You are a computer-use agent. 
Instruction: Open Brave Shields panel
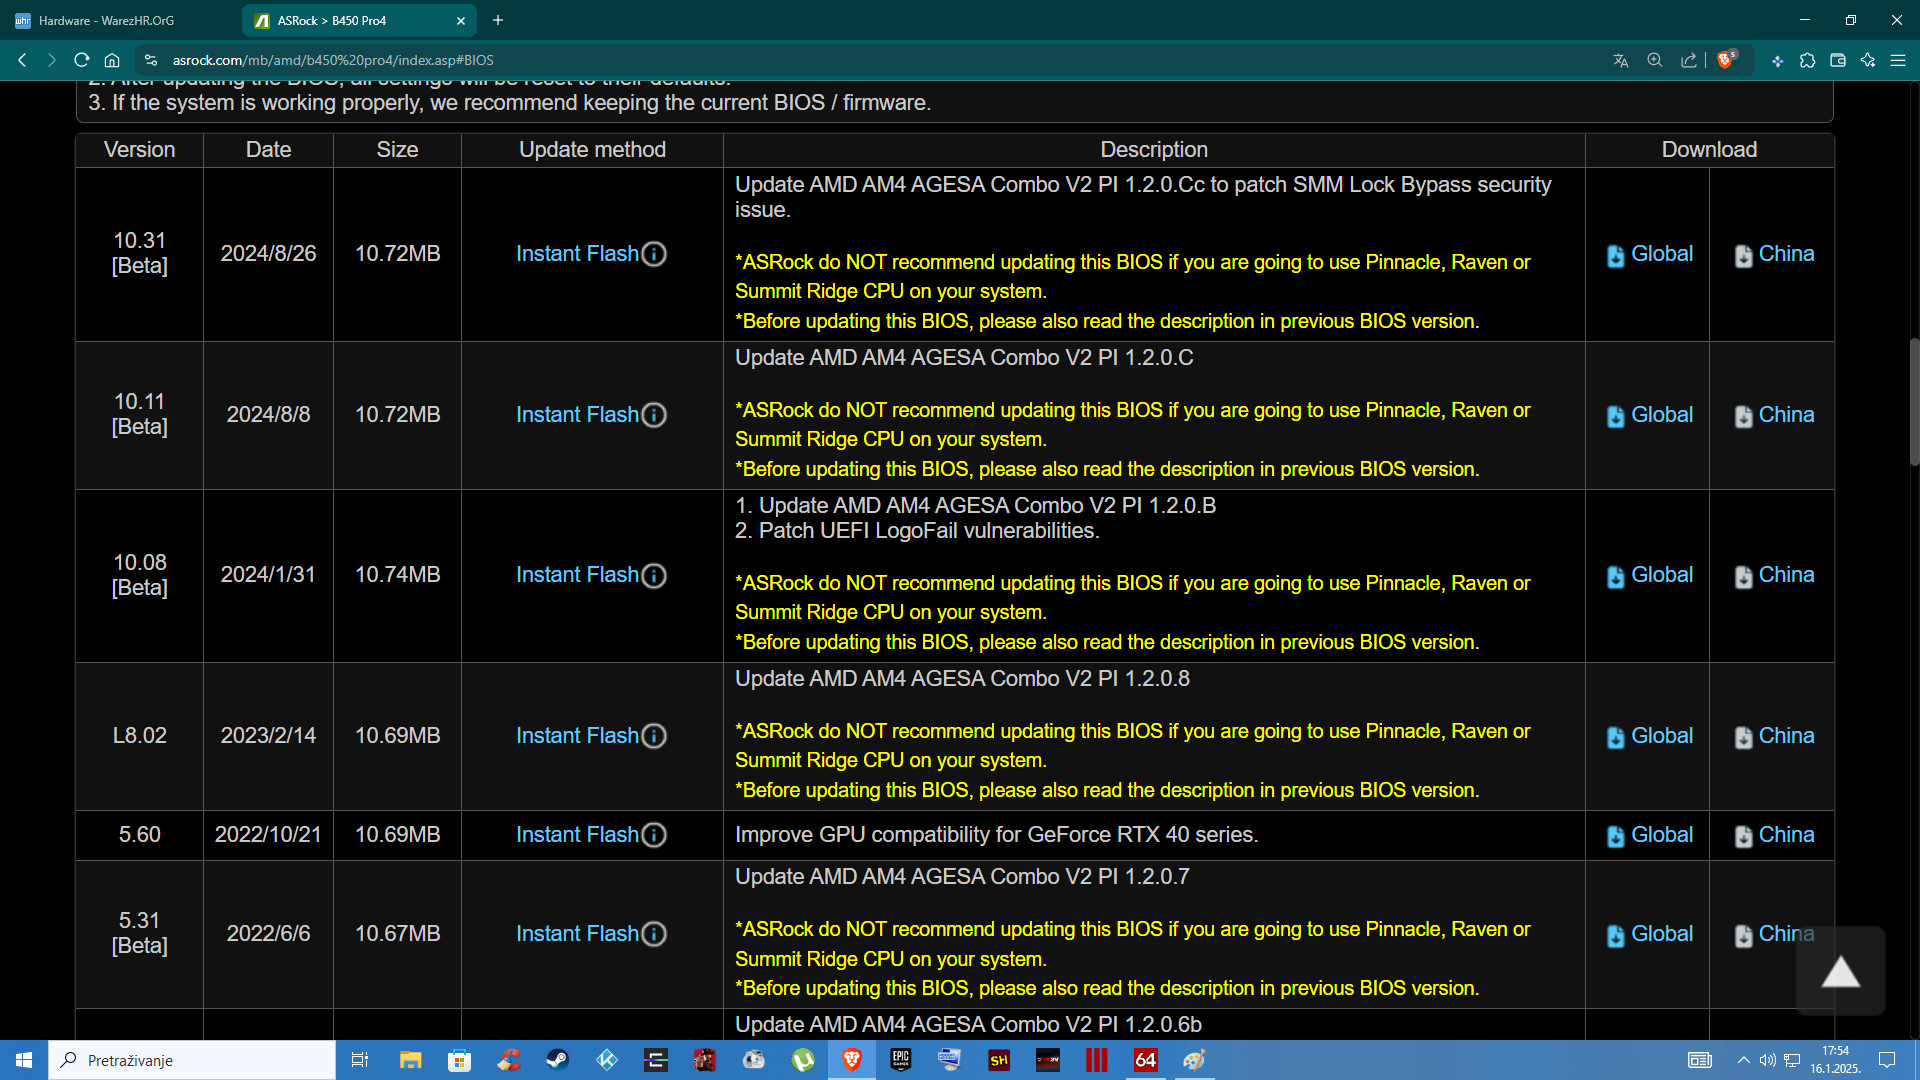[1726, 59]
